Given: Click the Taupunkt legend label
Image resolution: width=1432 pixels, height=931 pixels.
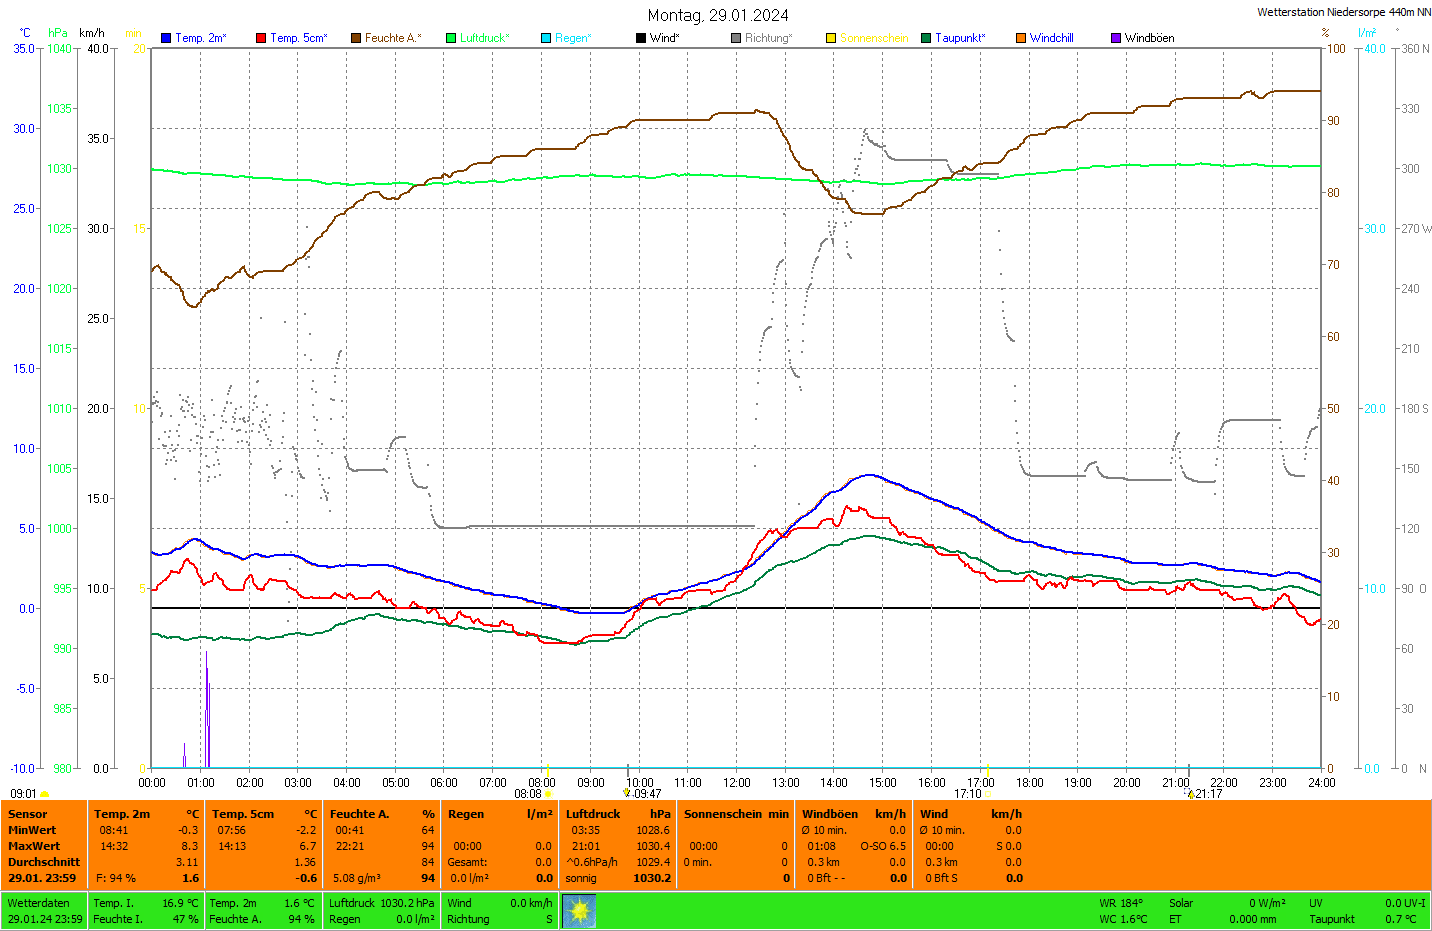Looking at the screenshot, I should [959, 38].
